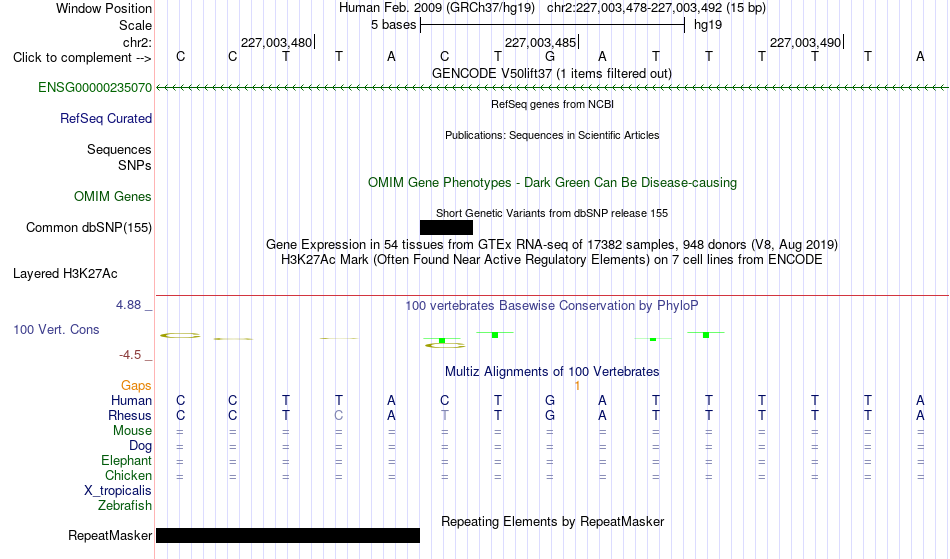950x559 pixels.
Task: Click the G base in the Human row
Action: [x=550, y=400]
